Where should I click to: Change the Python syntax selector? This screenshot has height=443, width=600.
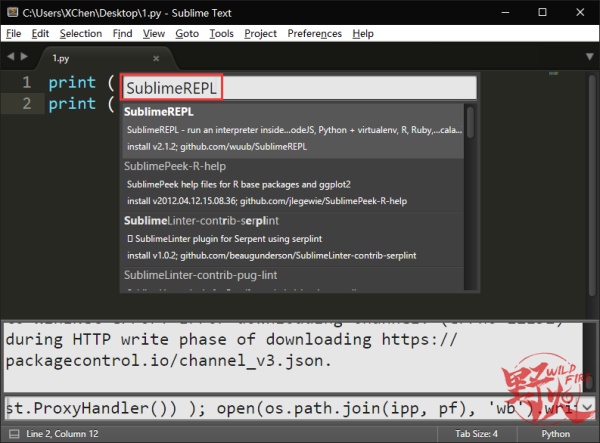pos(556,434)
